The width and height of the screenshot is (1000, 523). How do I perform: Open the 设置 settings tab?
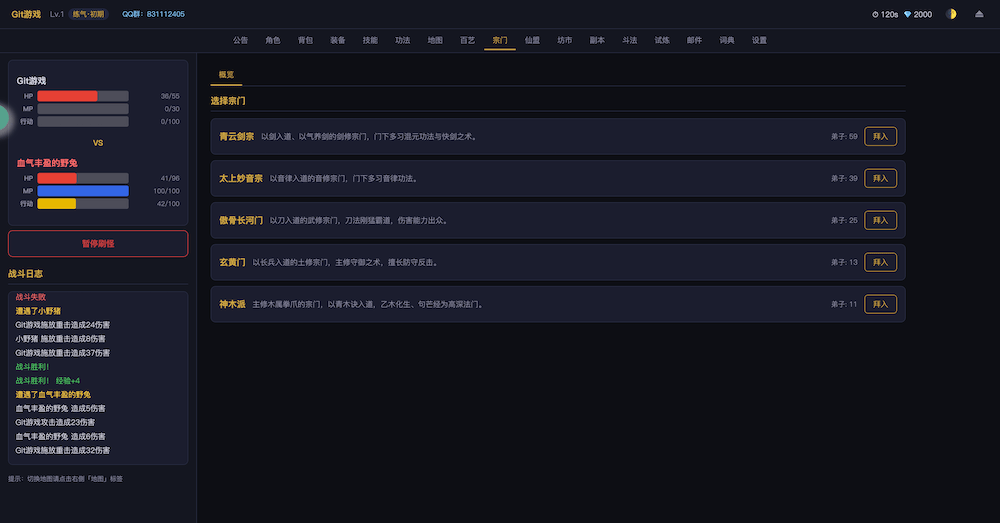pos(759,40)
